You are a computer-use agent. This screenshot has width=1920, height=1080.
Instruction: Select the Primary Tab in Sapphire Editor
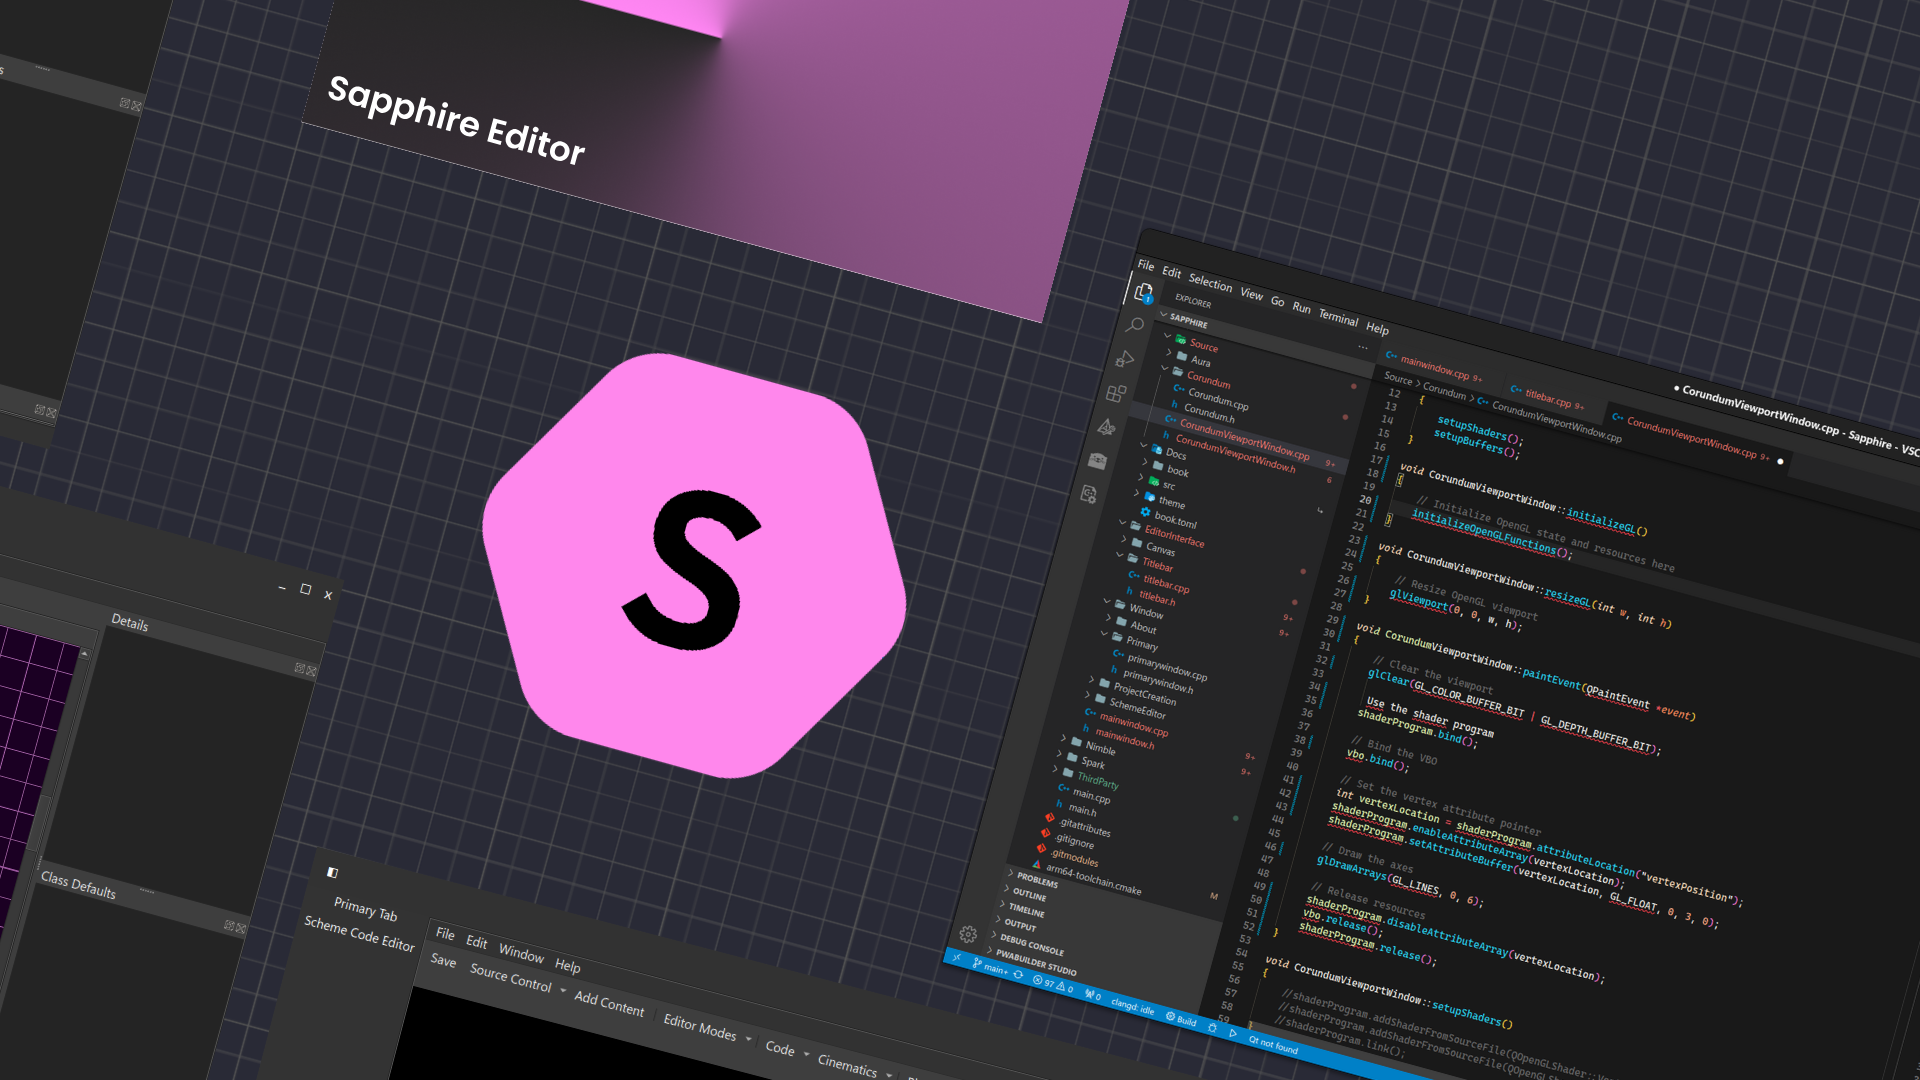[365, 909]
